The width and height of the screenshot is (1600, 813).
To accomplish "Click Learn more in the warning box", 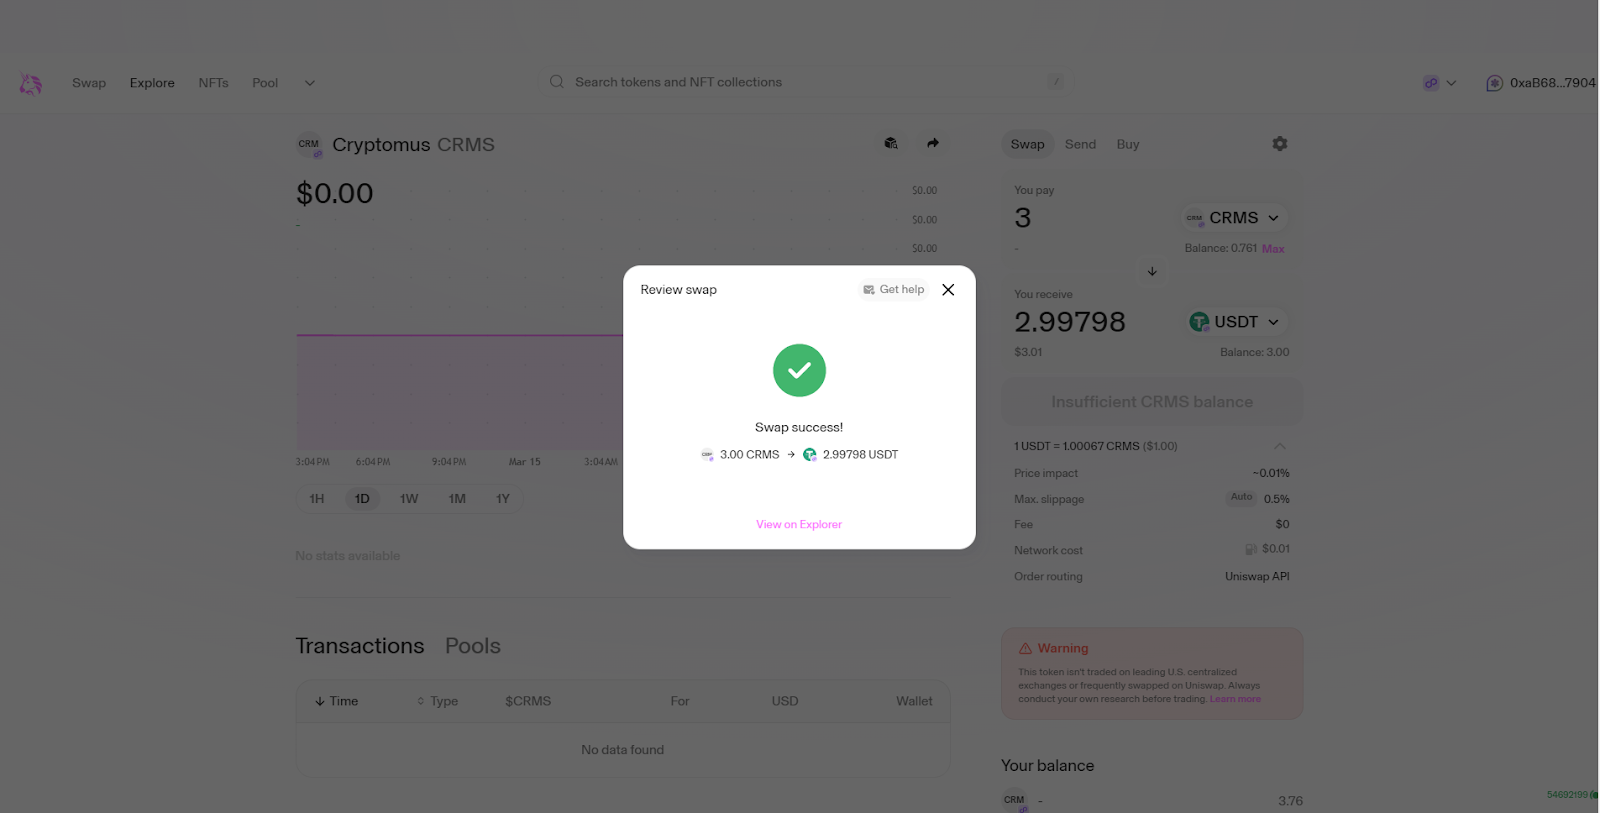I will click(x=1235, y=698).
